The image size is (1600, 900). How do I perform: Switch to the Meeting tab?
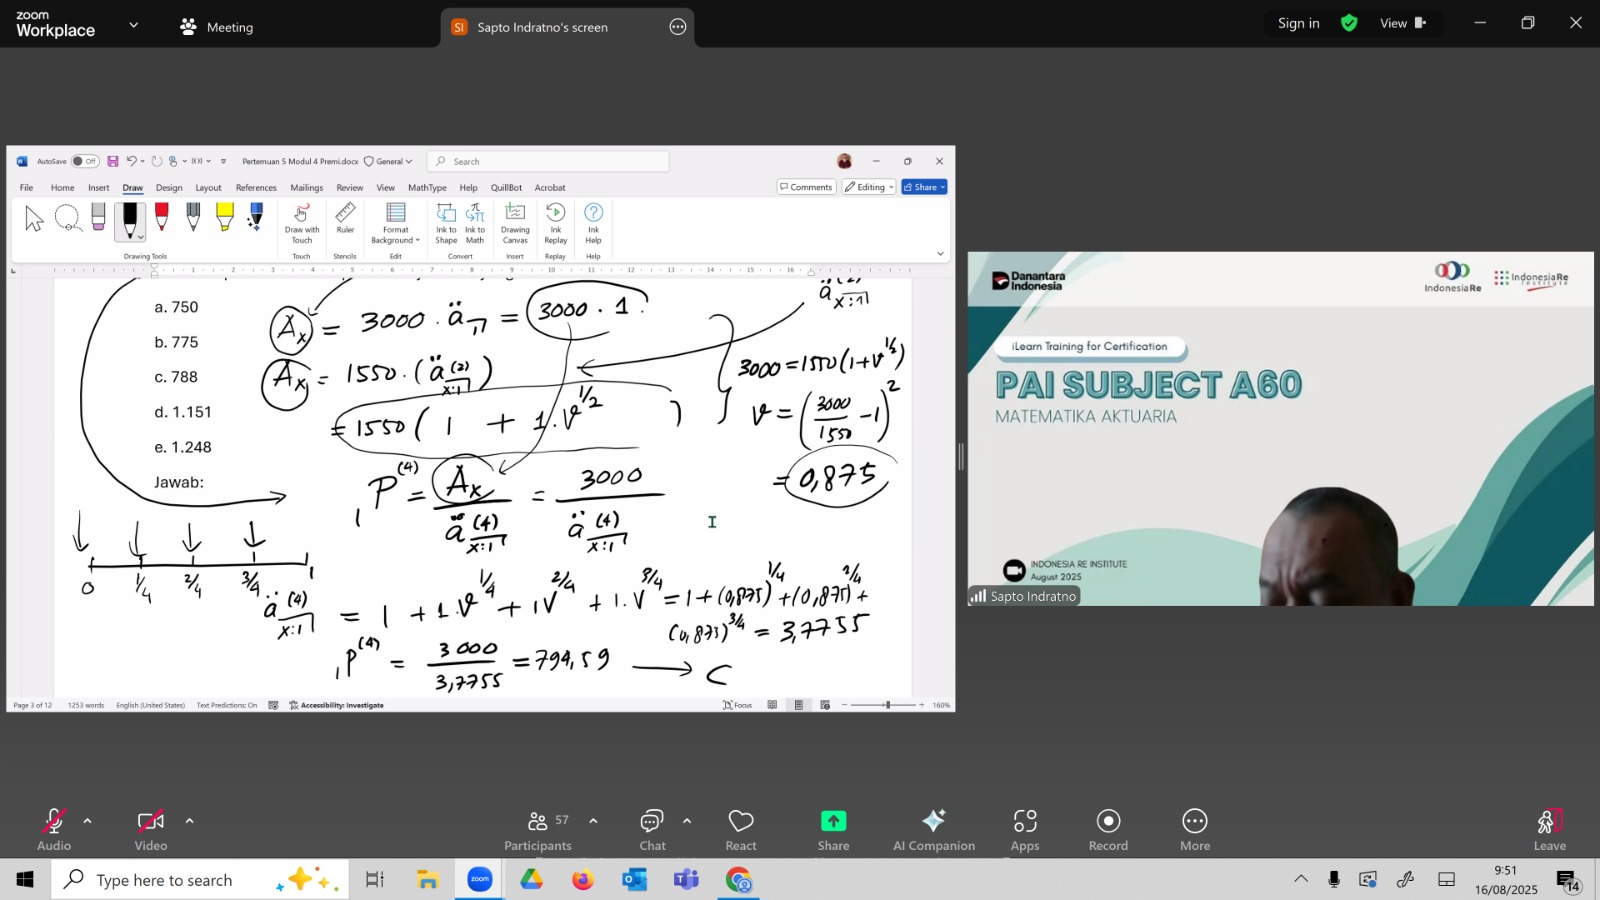217,27
